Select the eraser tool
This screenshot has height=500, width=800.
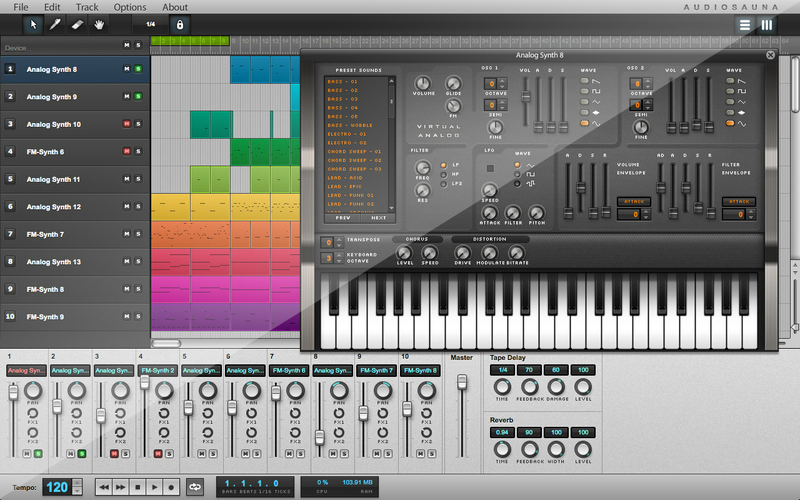[78, 24]
